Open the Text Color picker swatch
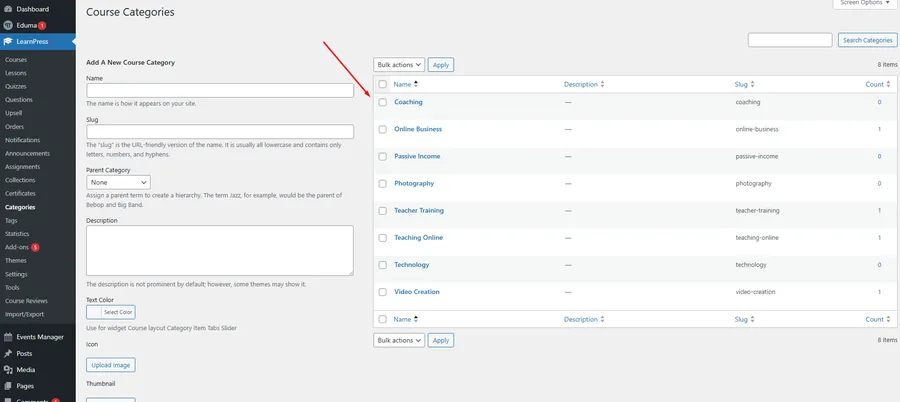The height and width of the screenshot is (402, 900). 94,312
